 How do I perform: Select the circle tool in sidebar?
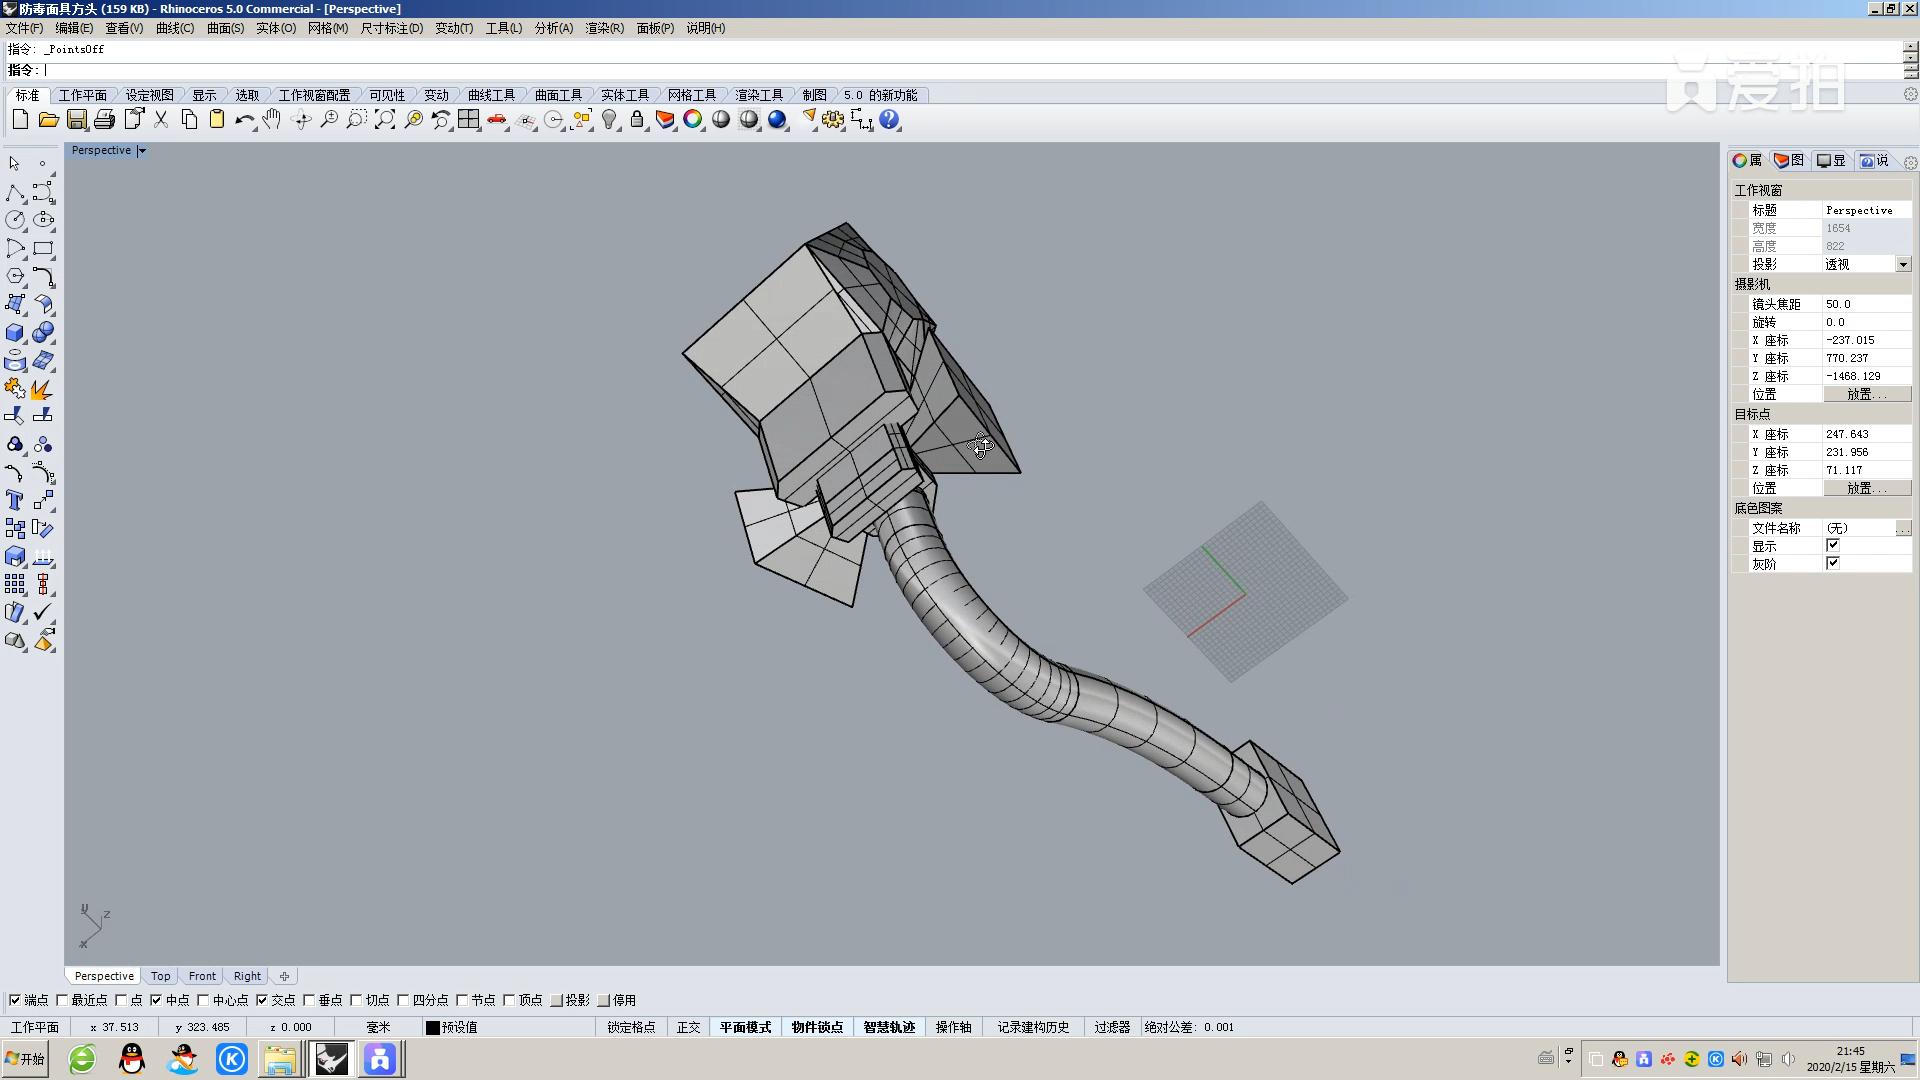[15, 220]
